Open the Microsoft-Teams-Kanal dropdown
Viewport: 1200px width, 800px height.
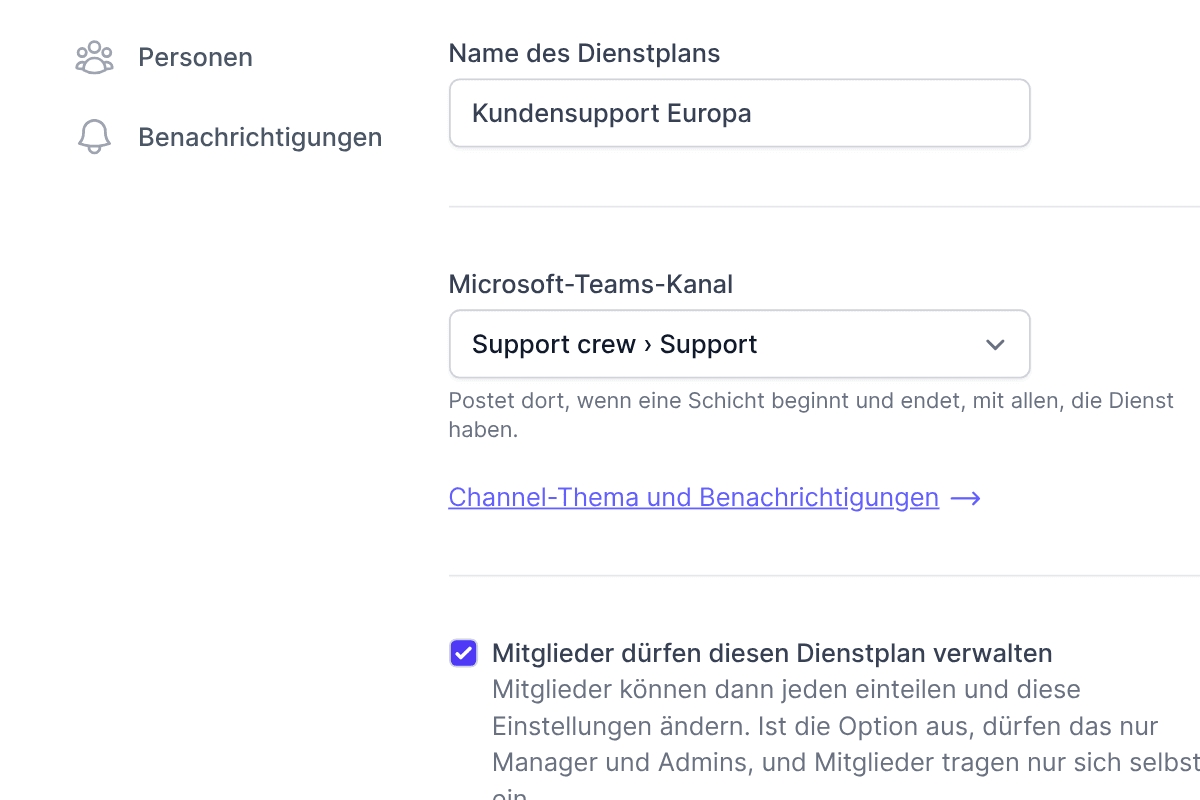pyautogui.click(x=739, y=344)
